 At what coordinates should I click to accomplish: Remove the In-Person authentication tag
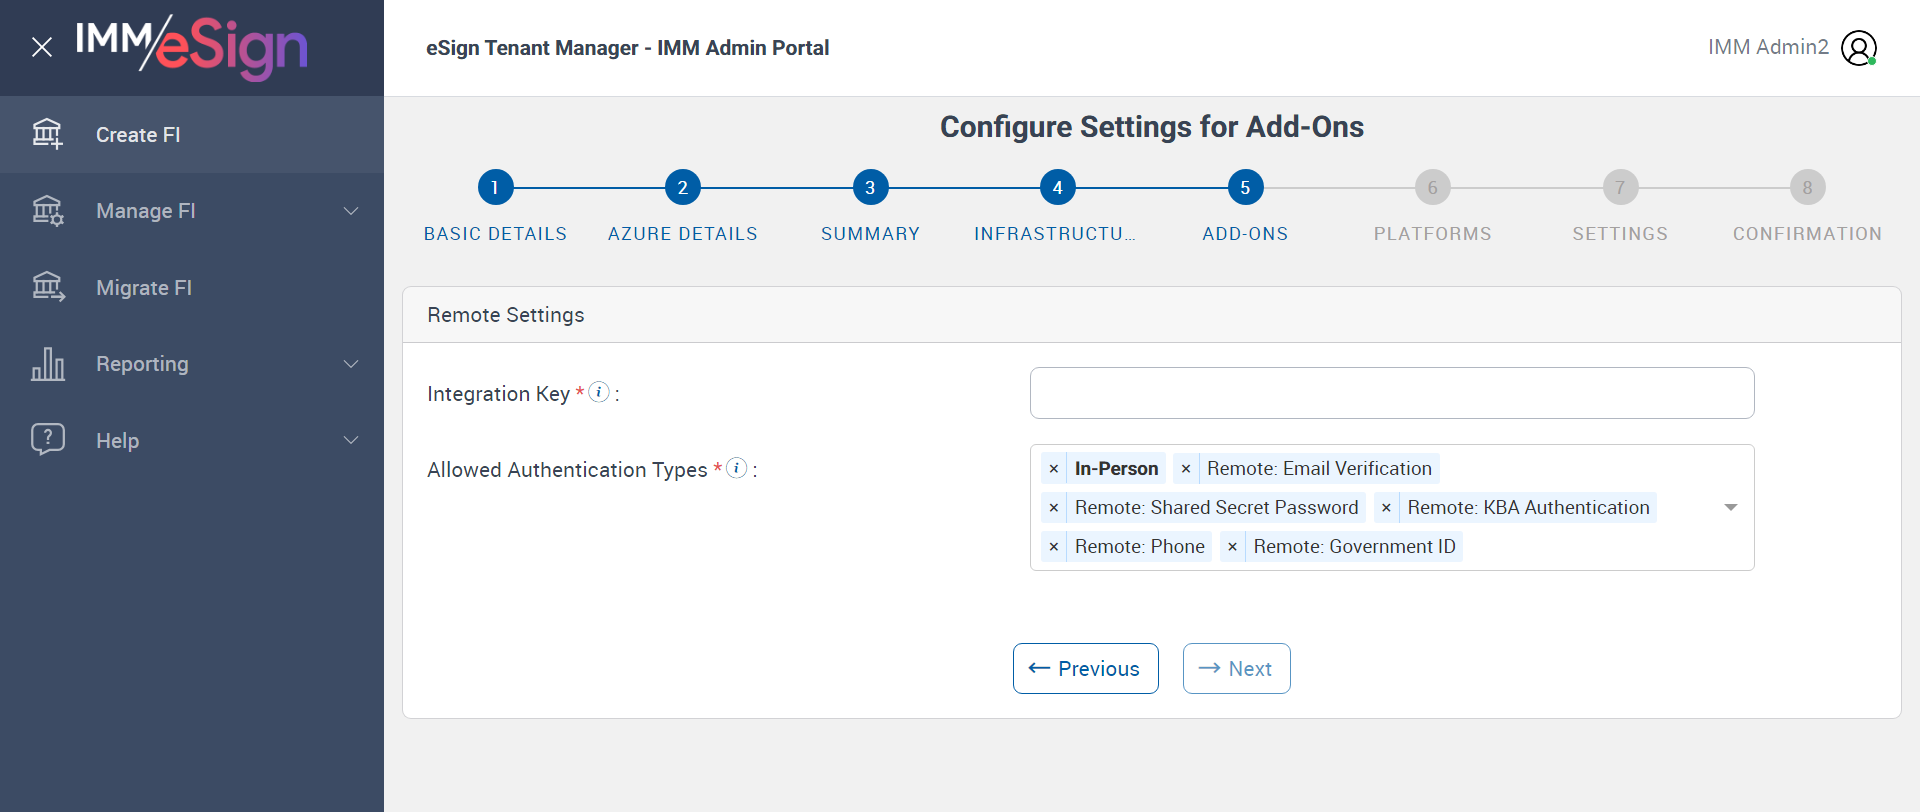tap(1054, 469)
